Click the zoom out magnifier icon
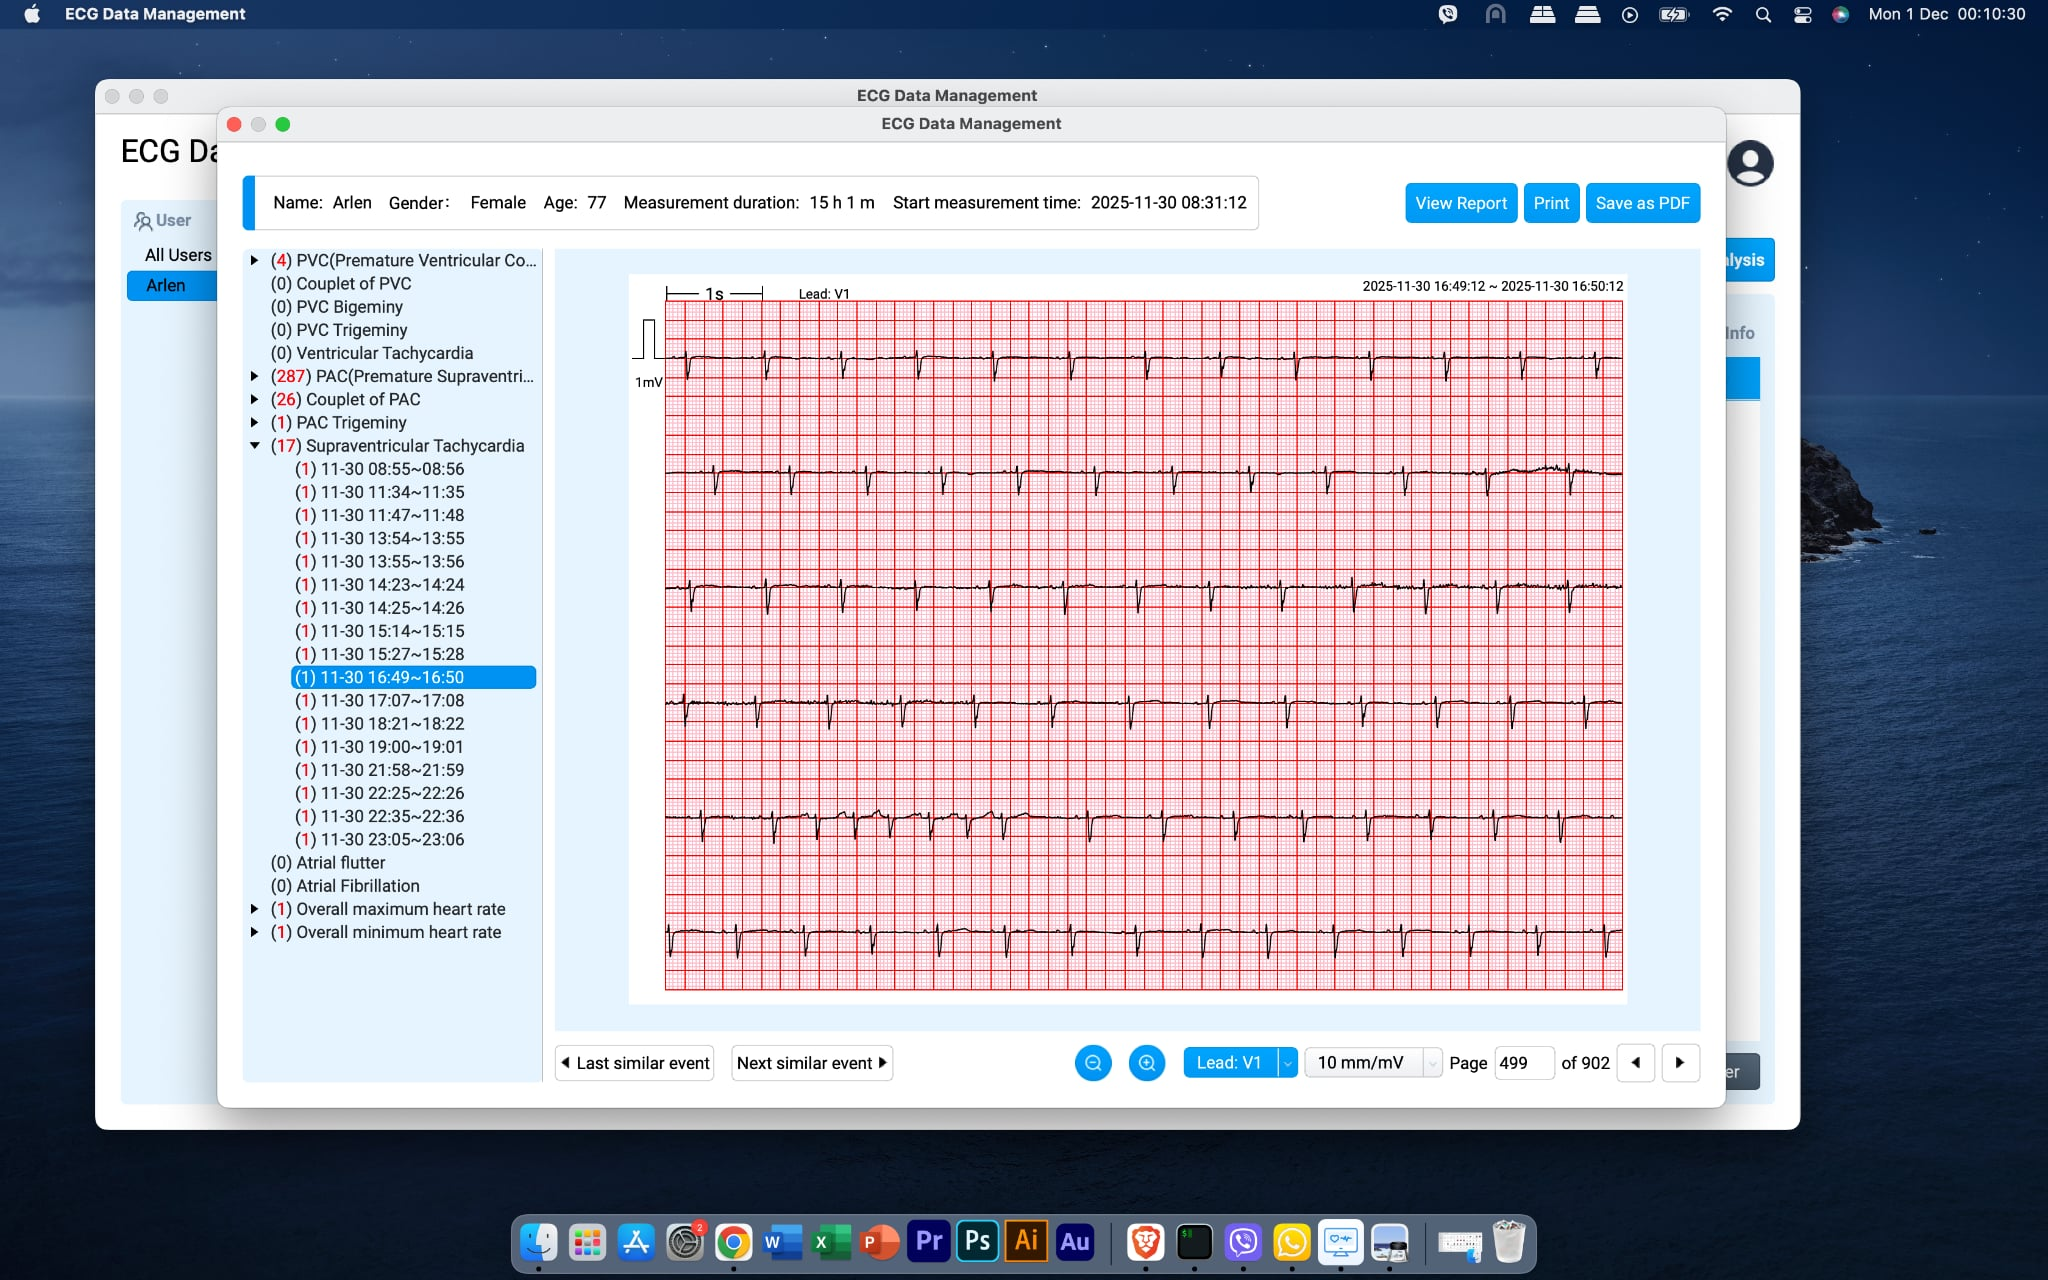The height and width of the screenshot is (1280, 2048). pos(1093,1063)
